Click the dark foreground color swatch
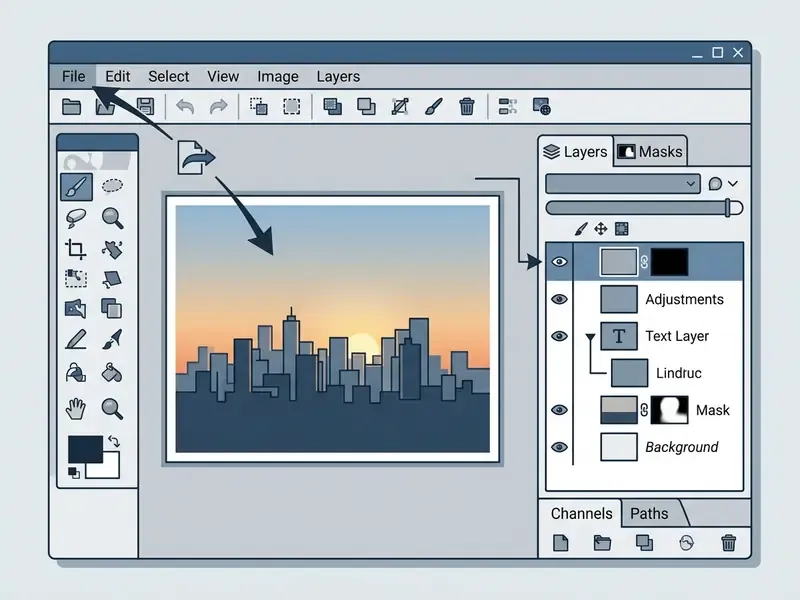The width and height of the screenshot is (800, 600). point(85,449)
